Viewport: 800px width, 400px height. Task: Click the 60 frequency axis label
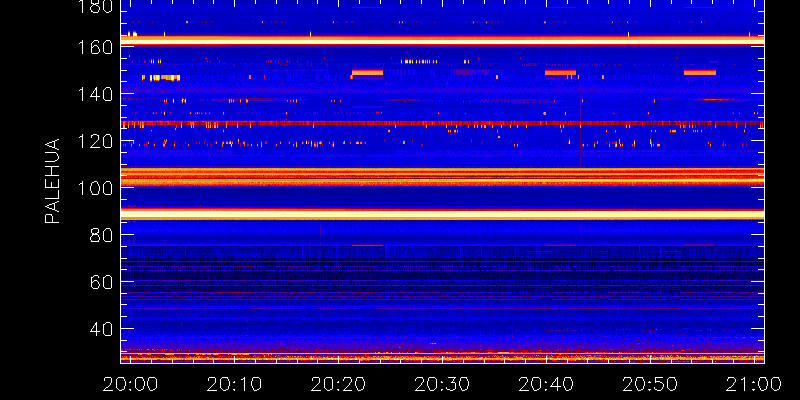tap(101, 282)
